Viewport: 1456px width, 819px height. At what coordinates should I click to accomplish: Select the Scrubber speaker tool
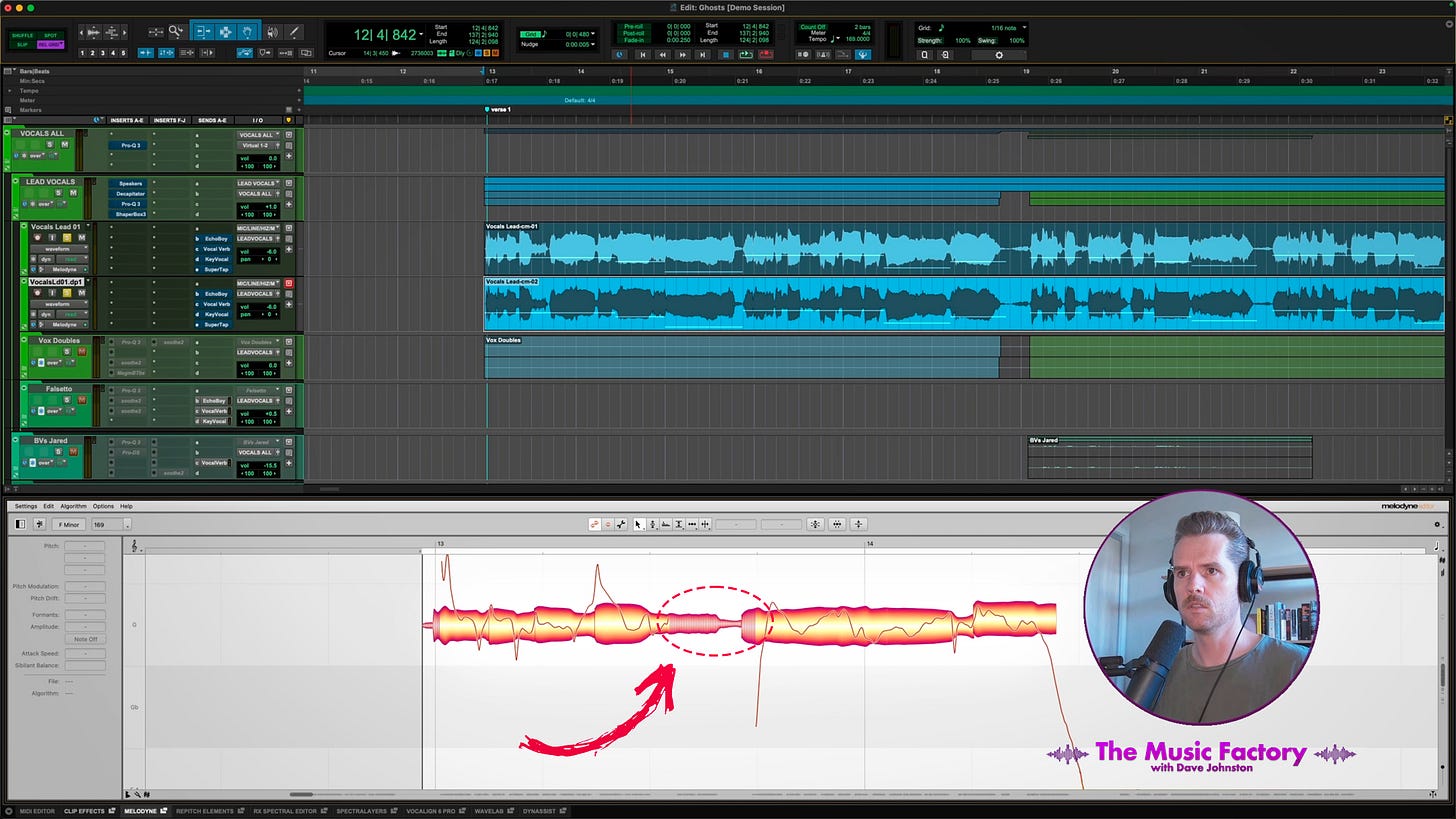click(272, 32)
